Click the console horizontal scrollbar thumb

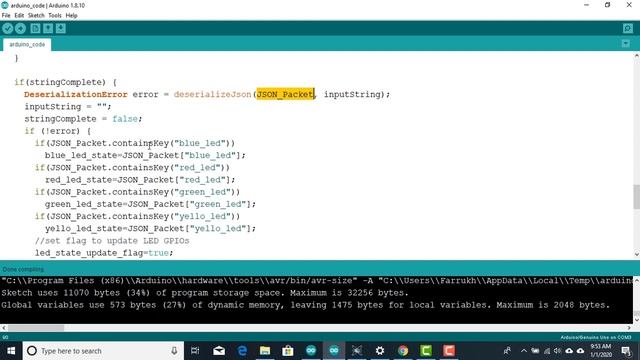(x=36, y=328)
